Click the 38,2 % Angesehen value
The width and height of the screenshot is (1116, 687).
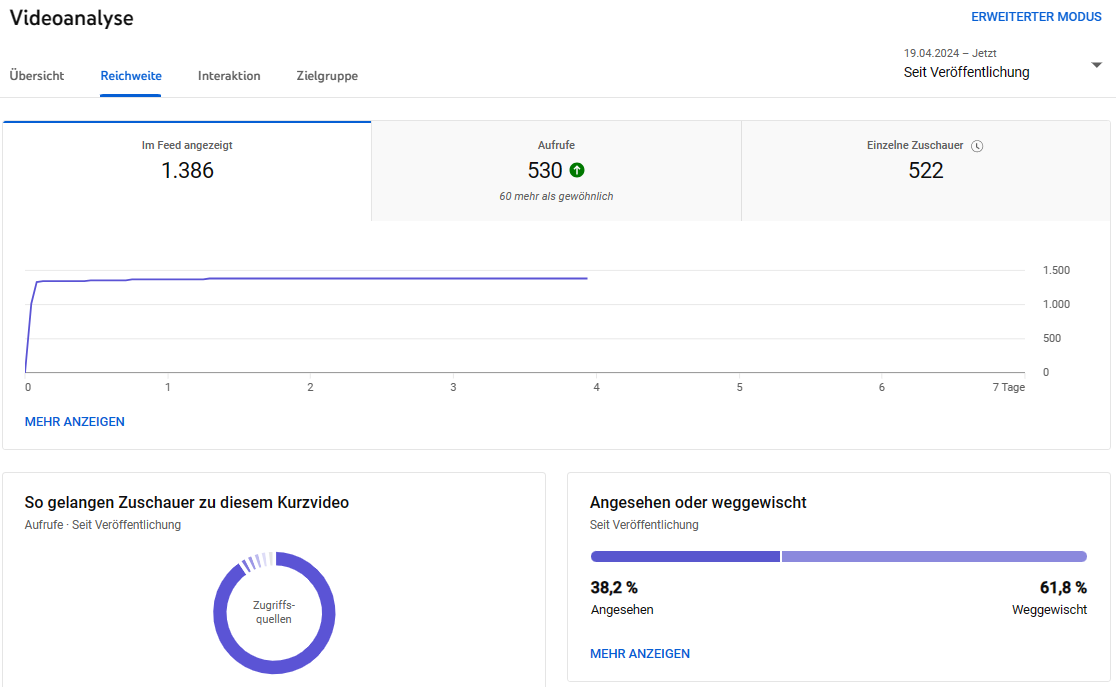[614, 588]
